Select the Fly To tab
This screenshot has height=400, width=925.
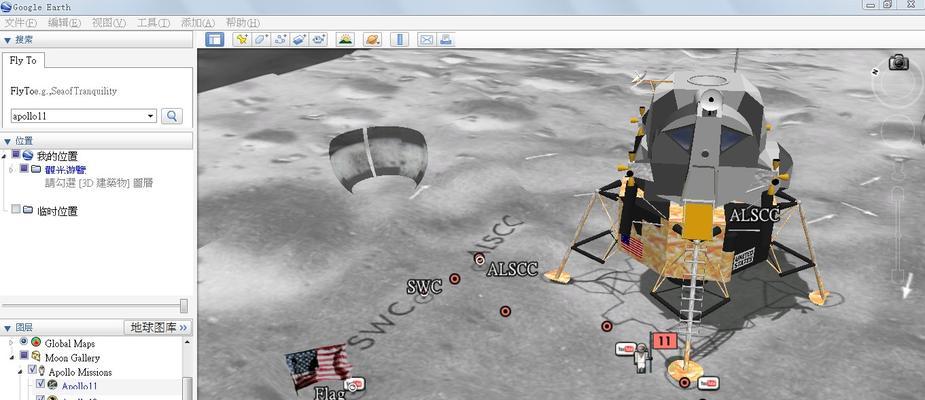23,60
